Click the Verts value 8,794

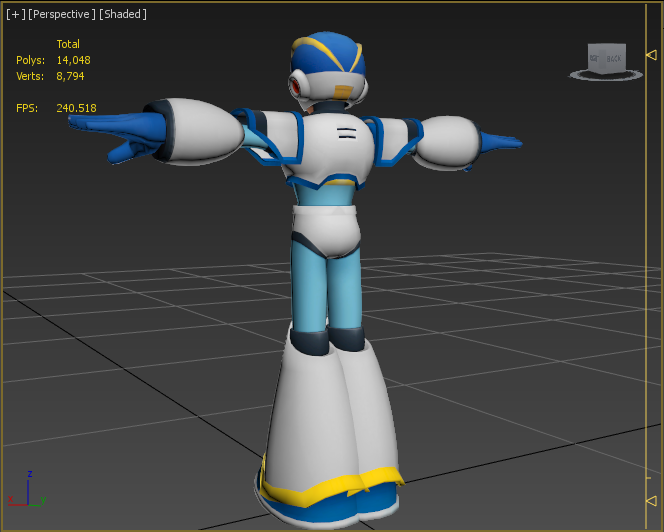[x=70, y=76]
